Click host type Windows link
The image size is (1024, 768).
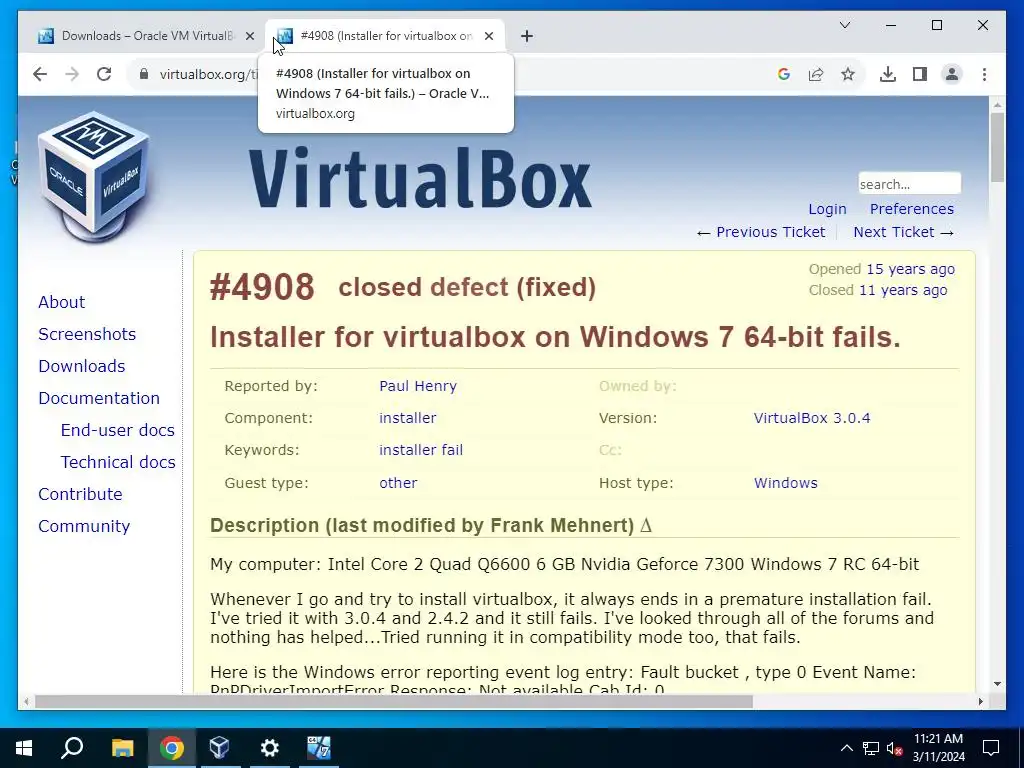click(x=786, y=483)
